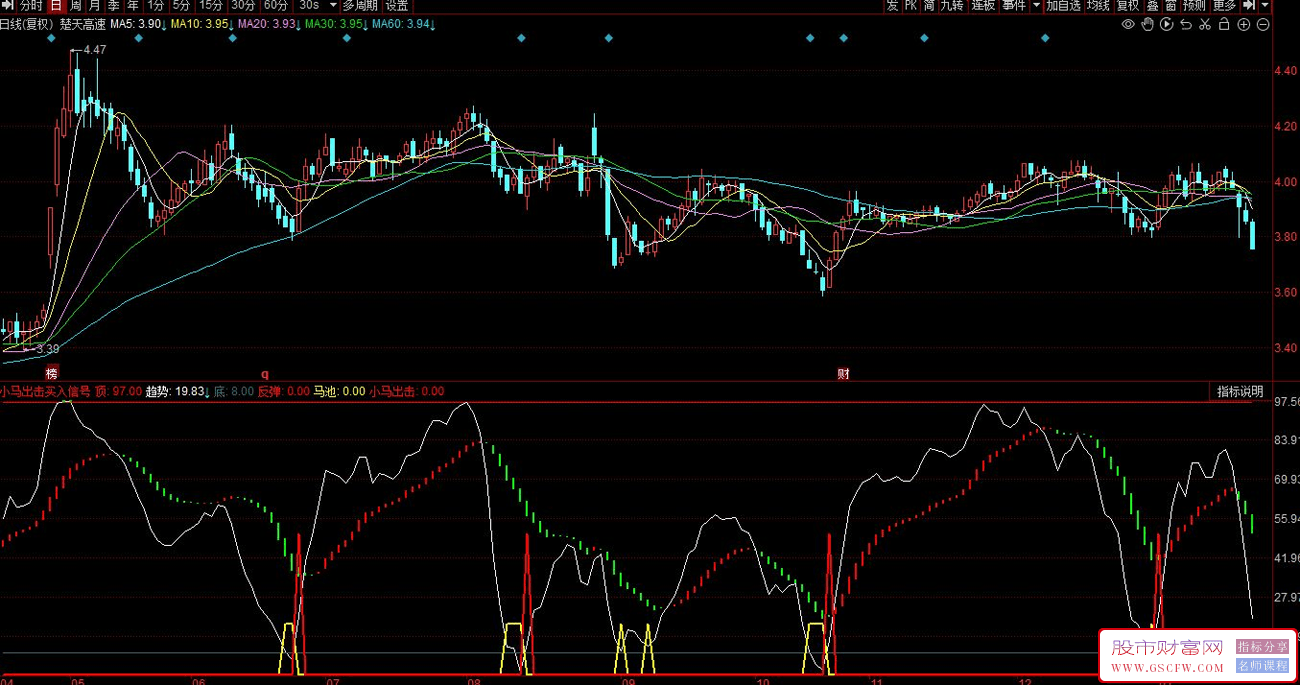Toggle the padlock lock icon
1300x685 pixels.
(1224, 24)
